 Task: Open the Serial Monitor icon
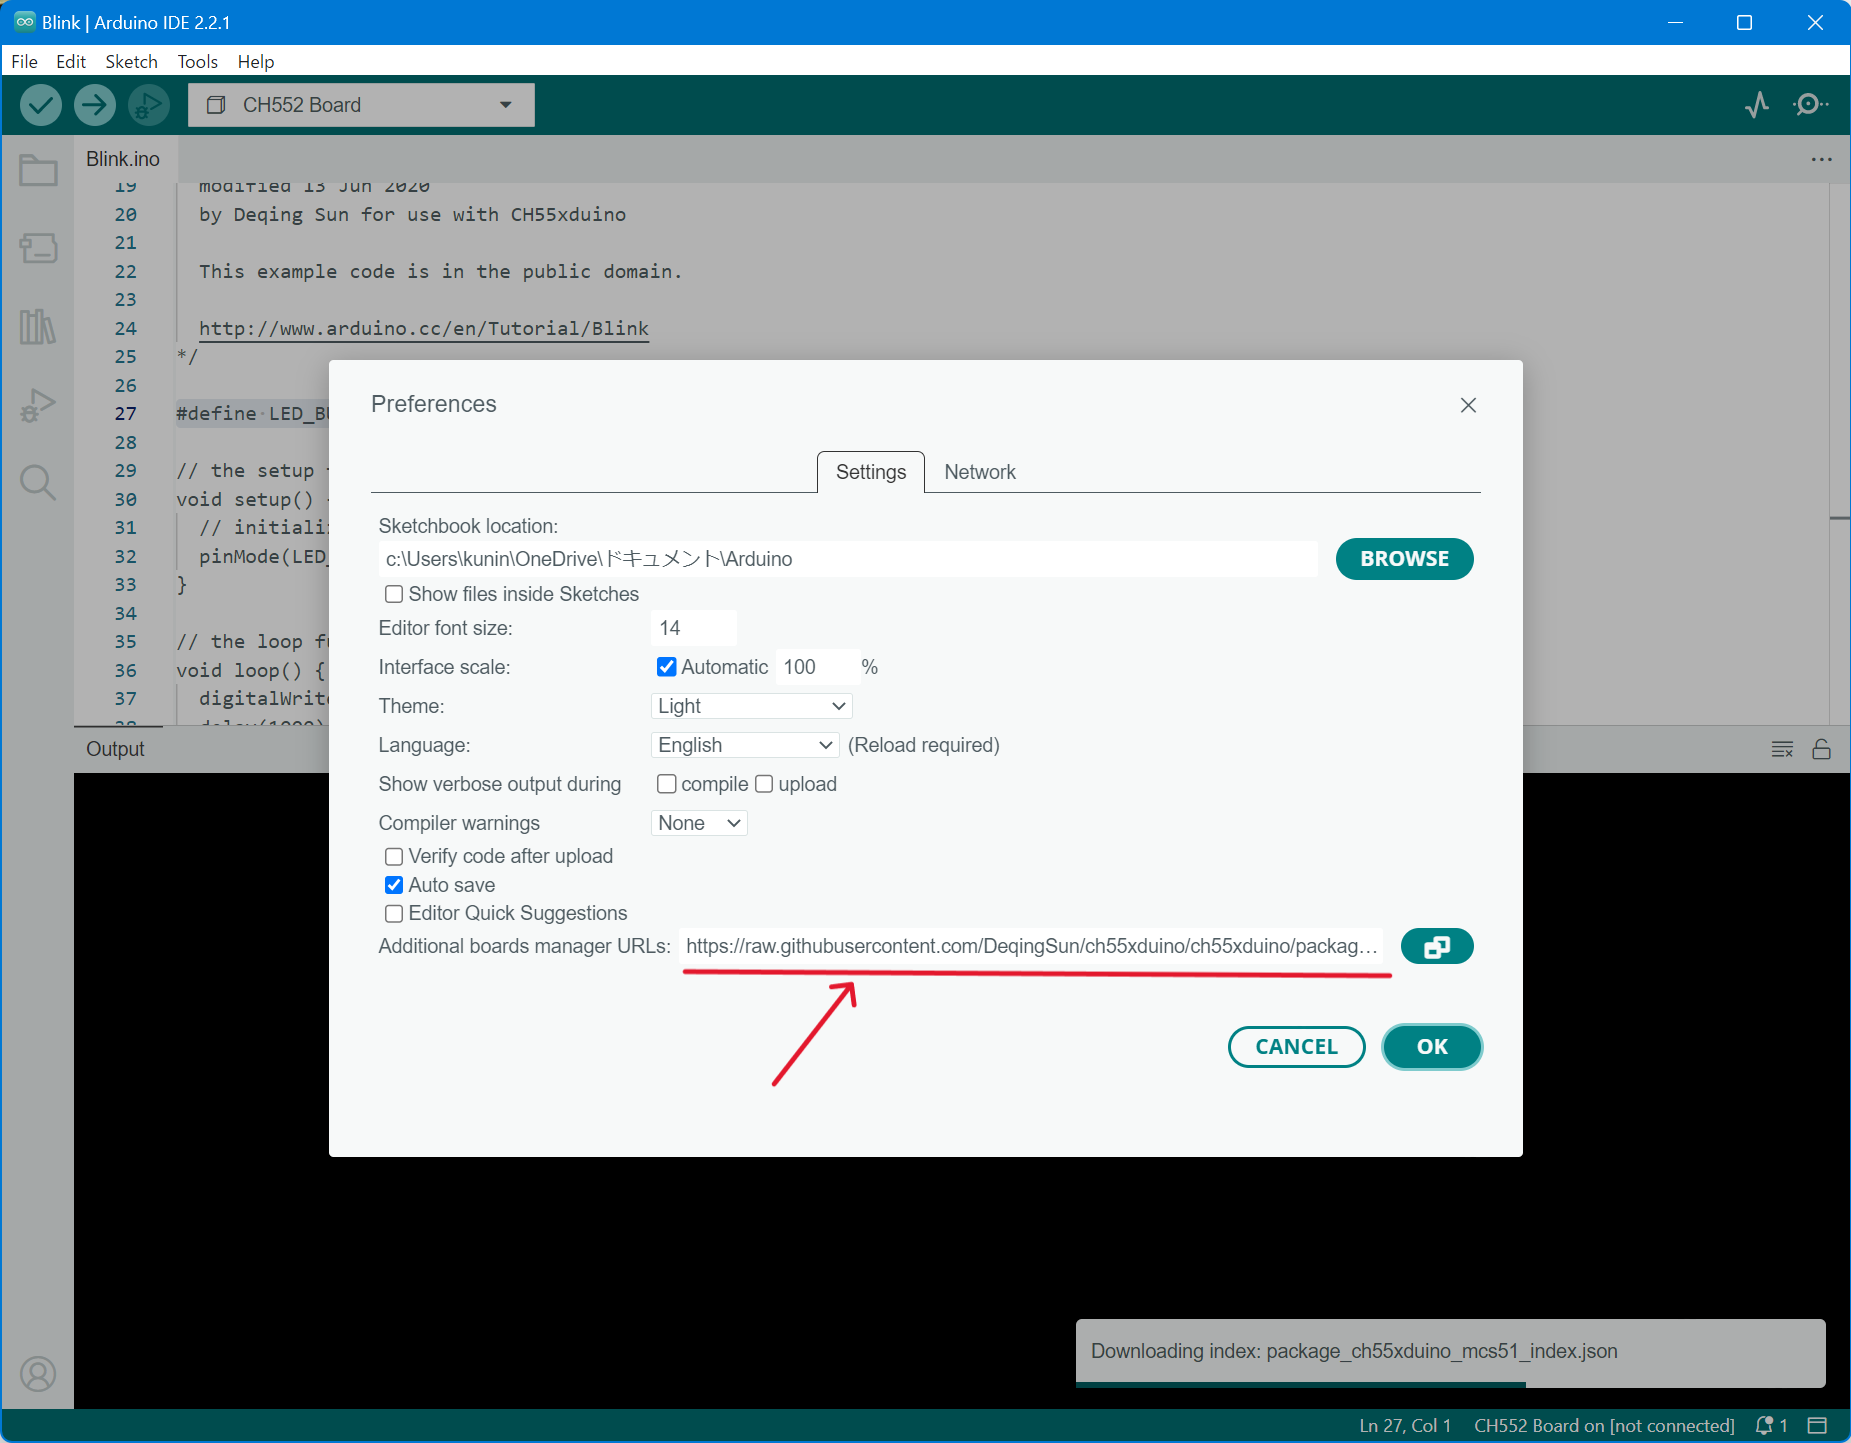click(1810, 105)
